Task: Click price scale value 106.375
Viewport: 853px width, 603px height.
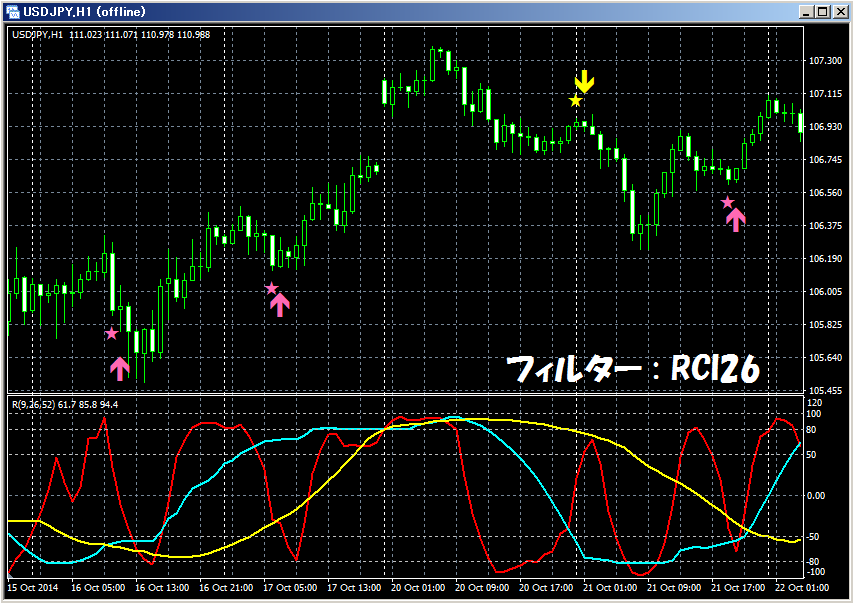Action: point(826,225)
